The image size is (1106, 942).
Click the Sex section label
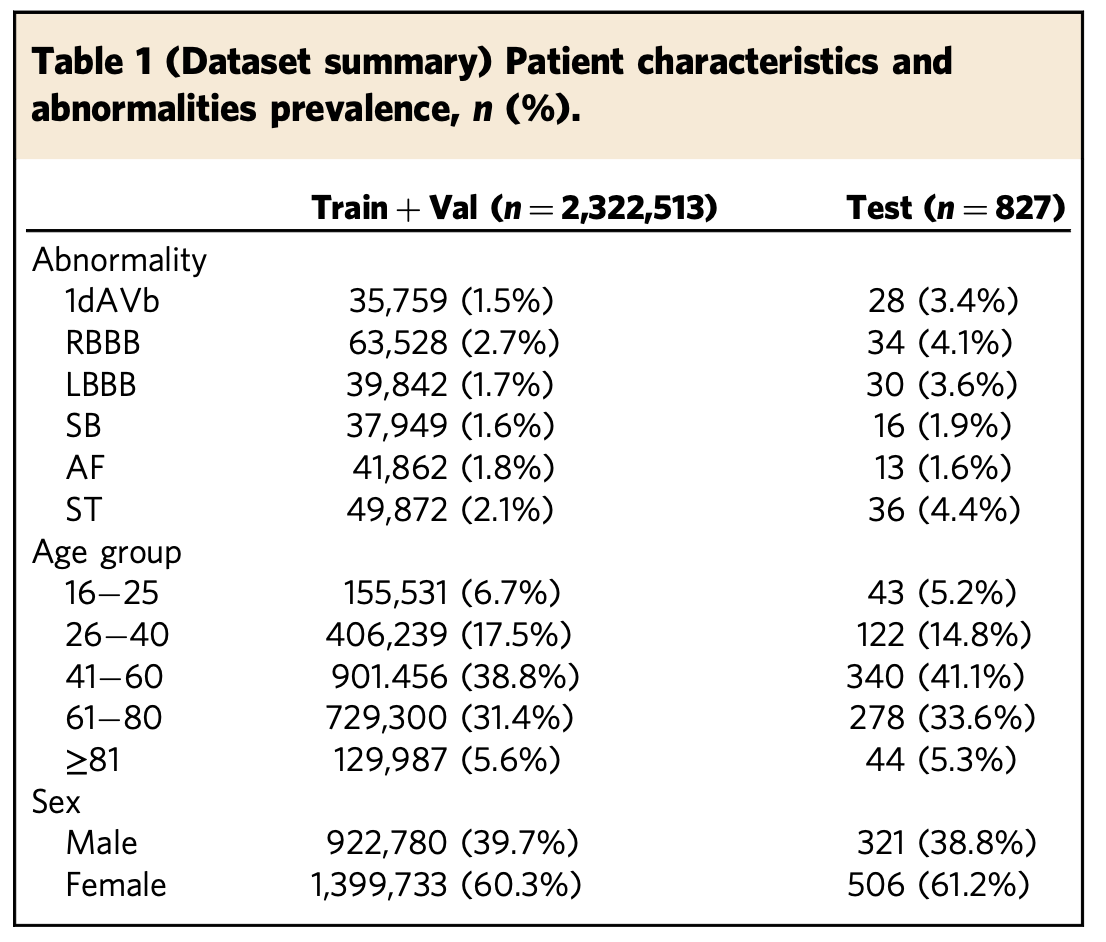(x=56, y=802)
